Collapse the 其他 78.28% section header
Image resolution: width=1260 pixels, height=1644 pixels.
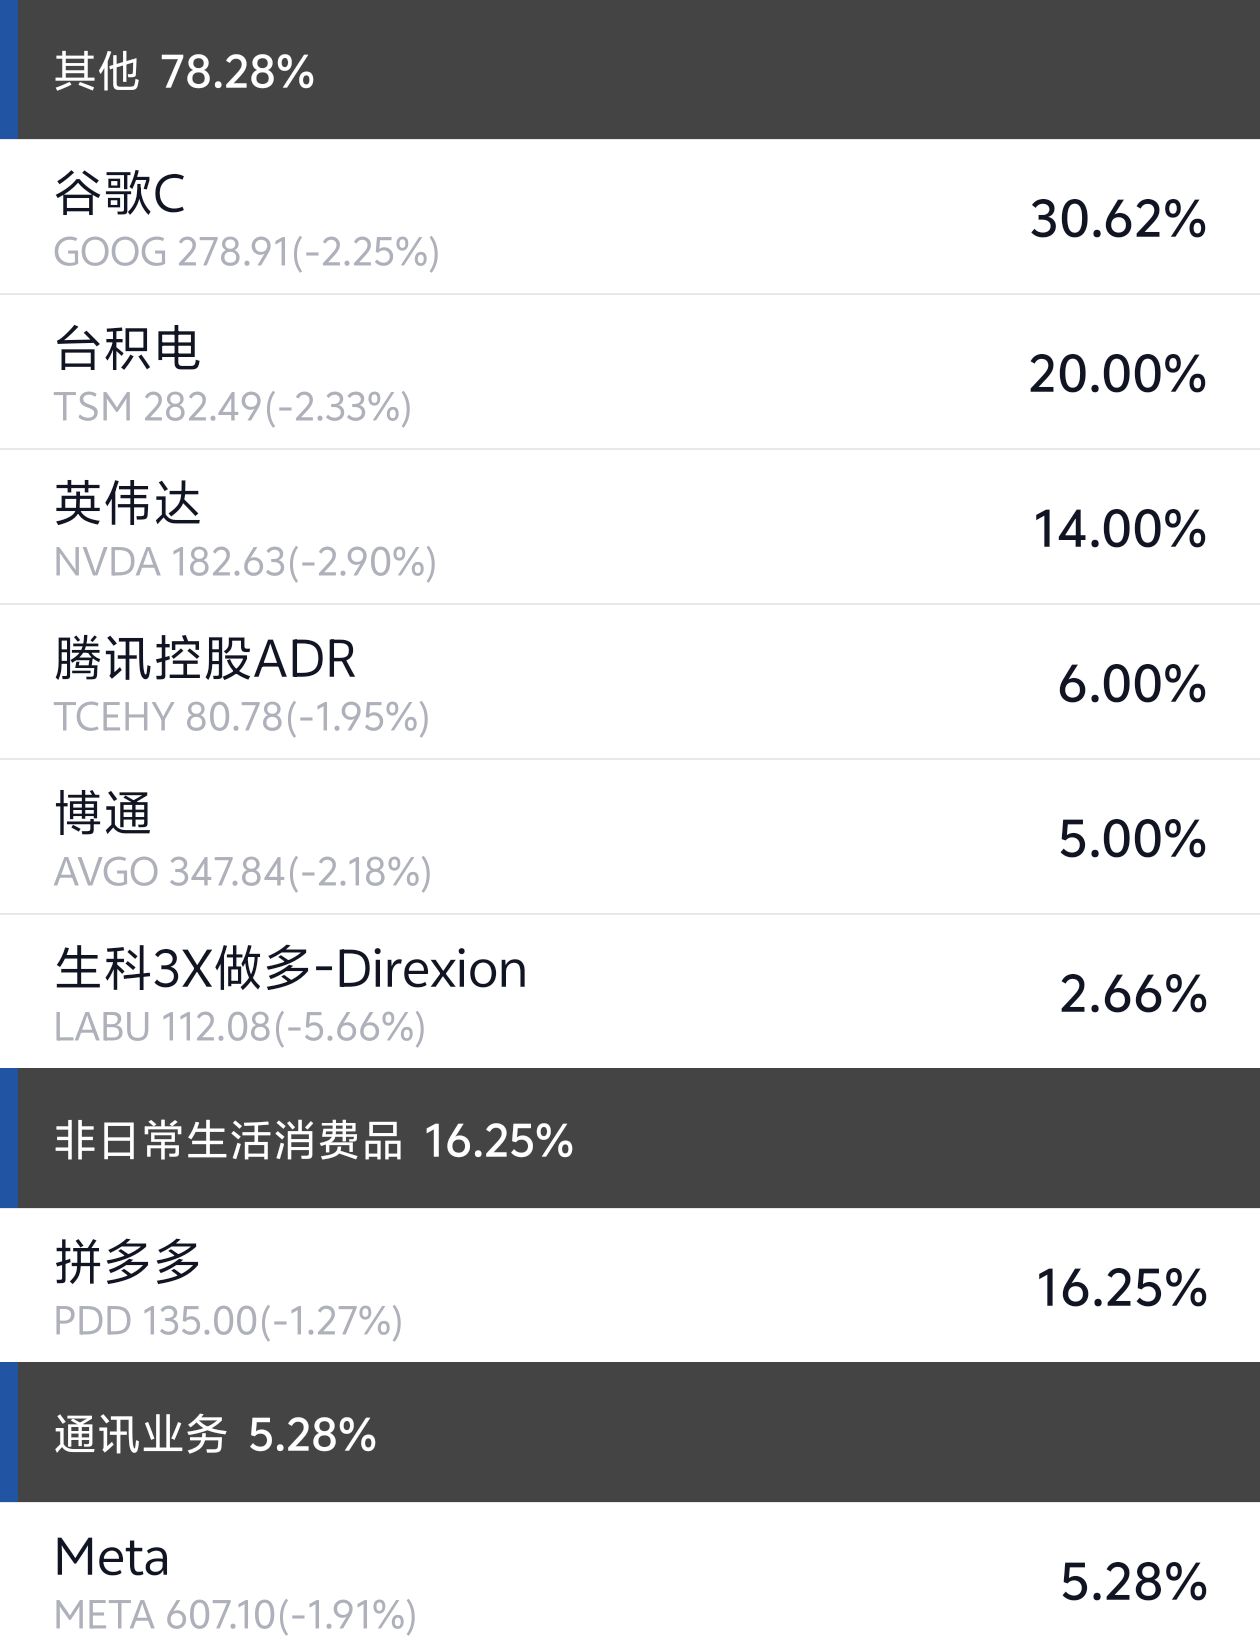[184, 72]
